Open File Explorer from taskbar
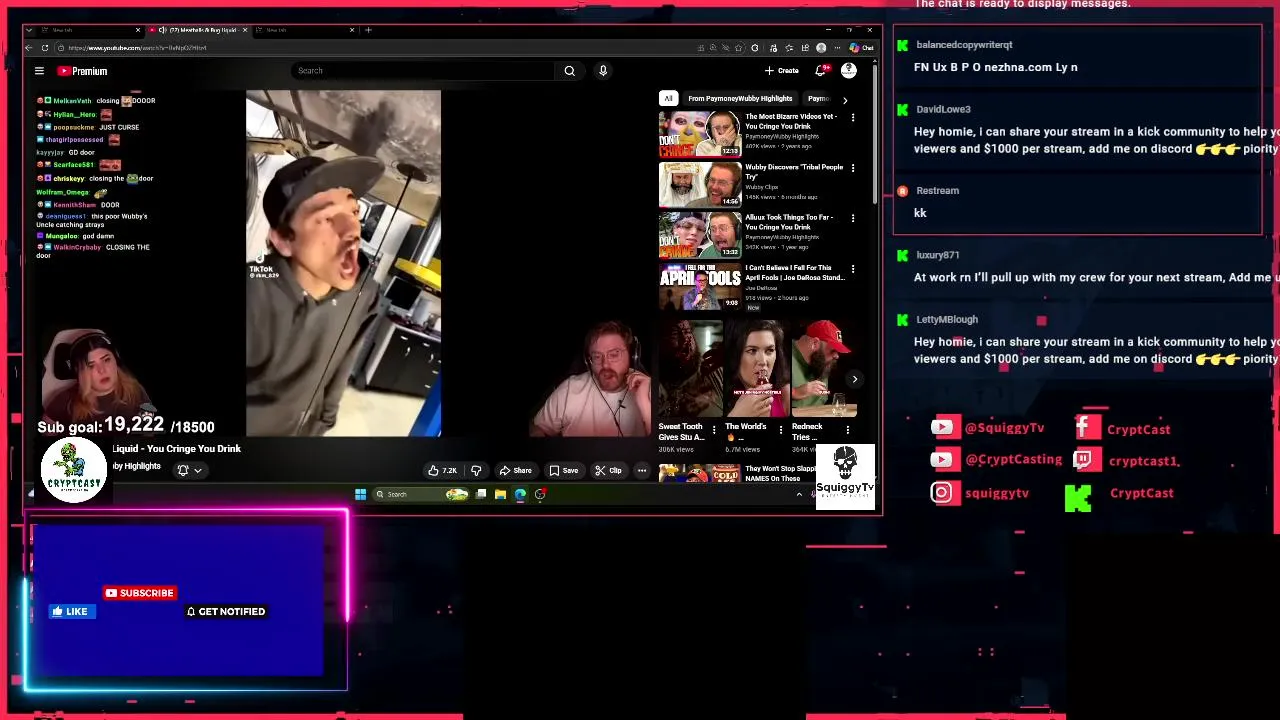The image size is (1280, 720). (500, 494)
